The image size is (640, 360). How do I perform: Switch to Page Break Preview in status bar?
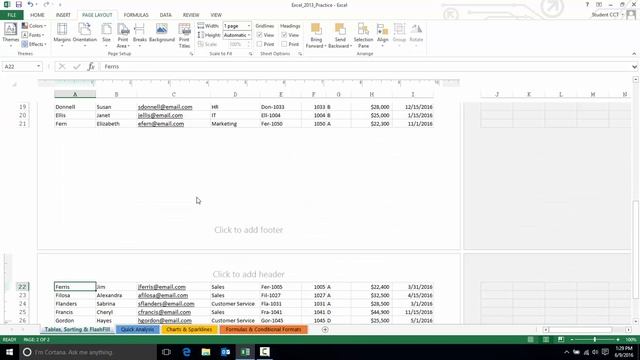coord(561,340)
